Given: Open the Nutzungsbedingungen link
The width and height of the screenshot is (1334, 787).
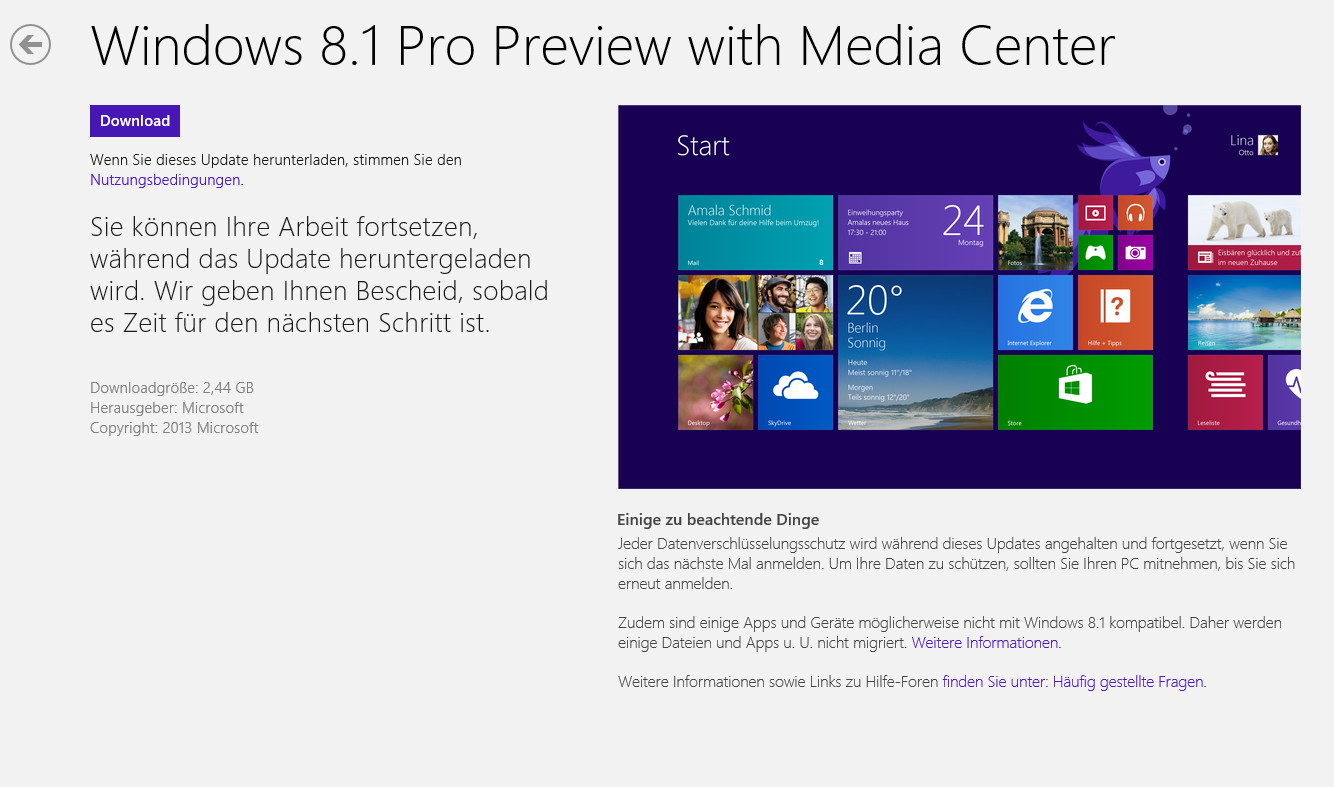Looking at the screenshot, I should pyautogui.click(x=165, y=180).
